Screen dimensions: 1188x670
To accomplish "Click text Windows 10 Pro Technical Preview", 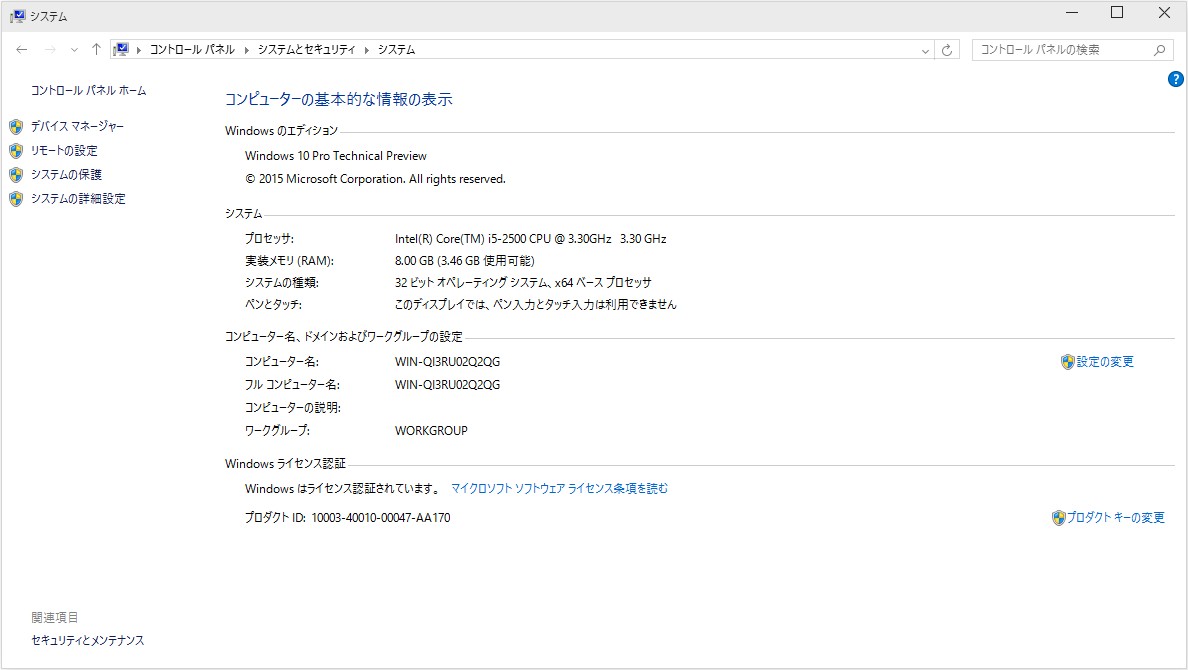I will coord(336,155).
